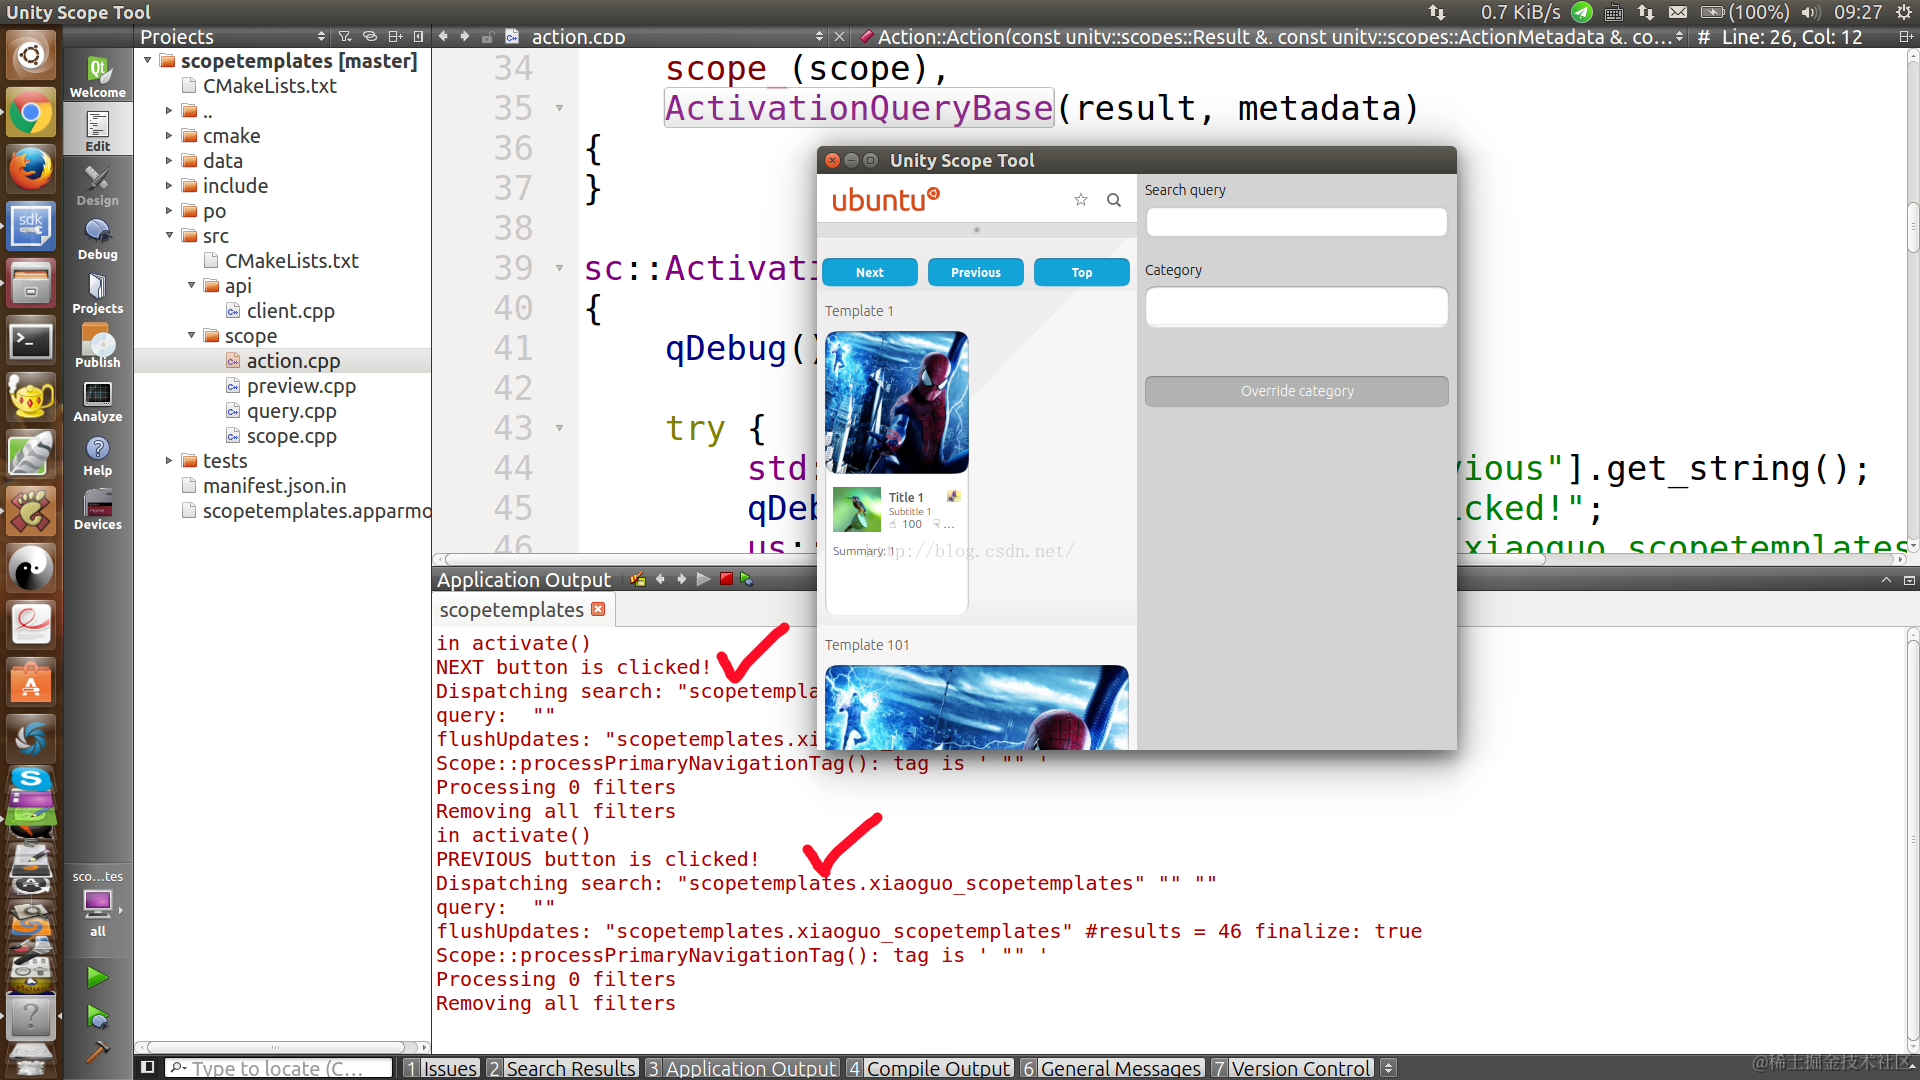Image resolution: width=1920 pixels, height=1080 pixels.
Task: Switch to the Compile Output tab
Action: pyautogui.click(x=930, y=1068)
